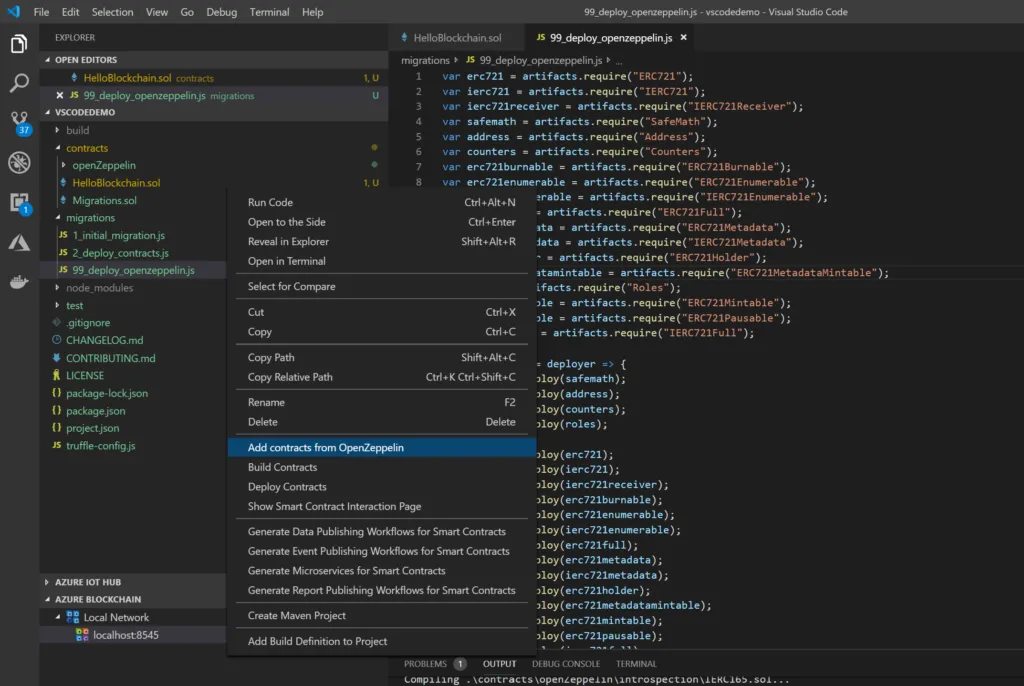Image resolution: width=1024 pixels, height=686 pixels.
Task: Click the package-lock.json braces icon
Action: (57, 393)
